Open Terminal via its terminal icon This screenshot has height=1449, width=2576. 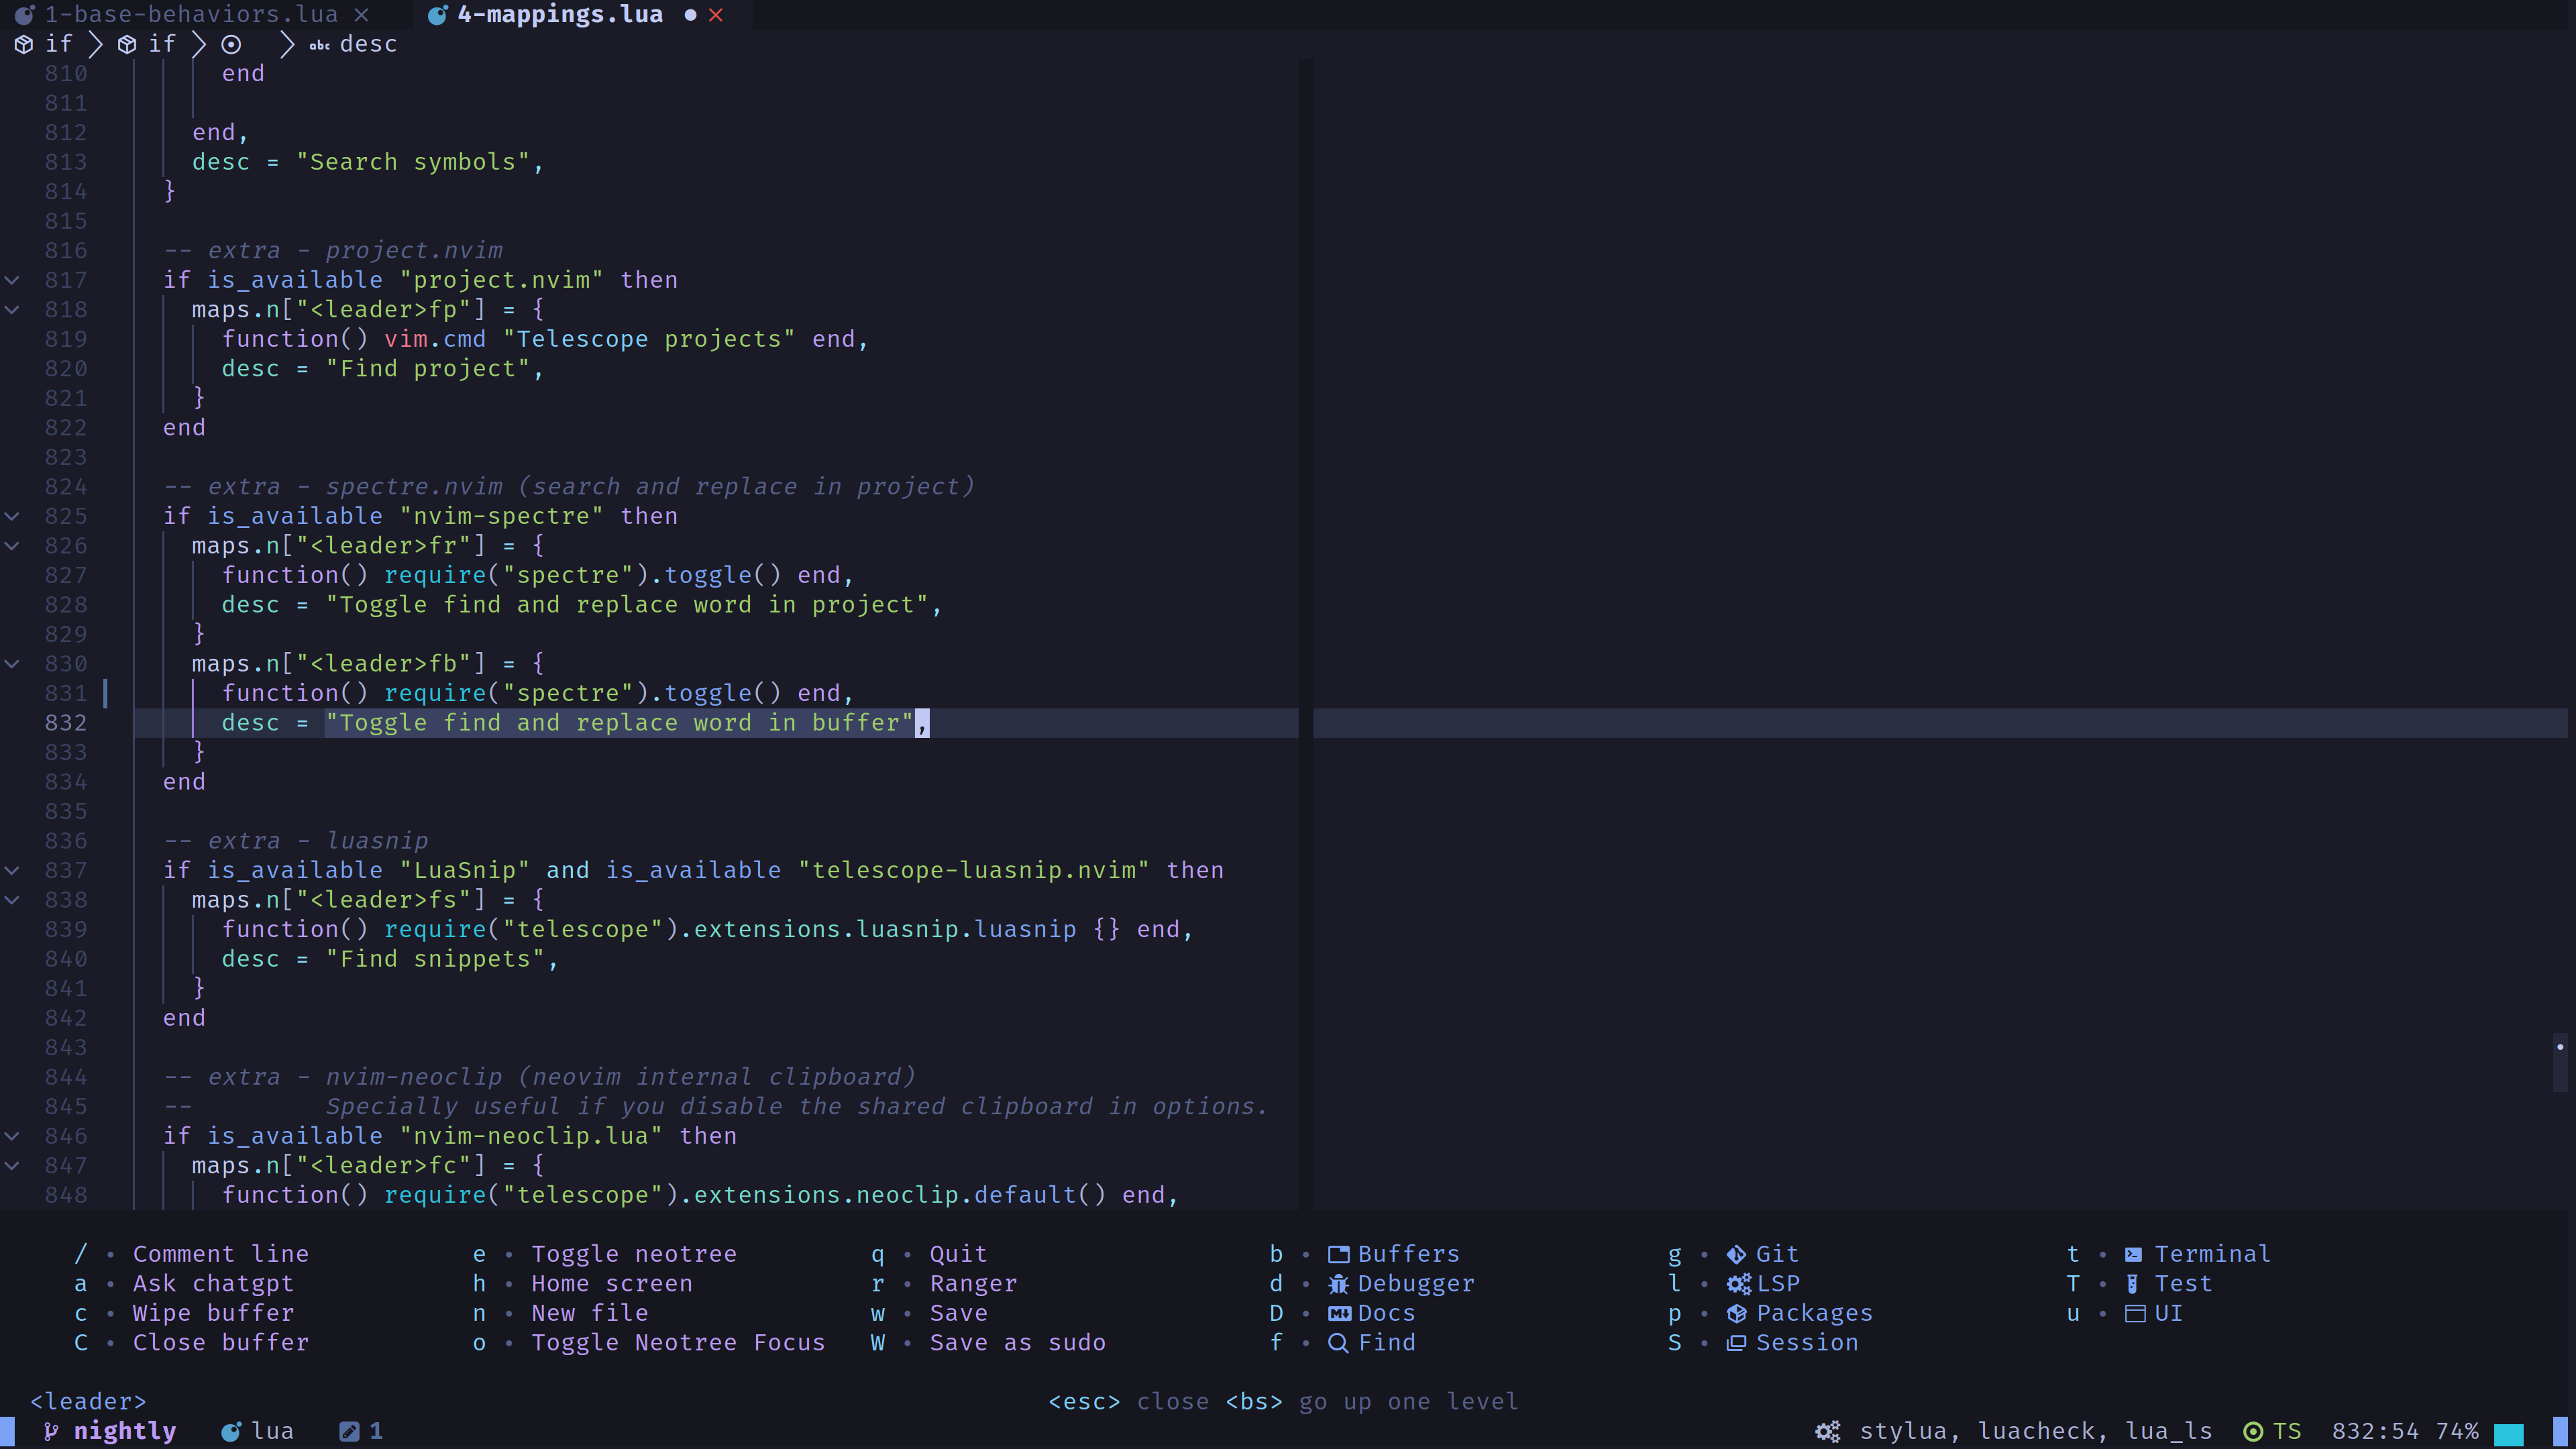pyautogui.click(x=2133, y=1253)
